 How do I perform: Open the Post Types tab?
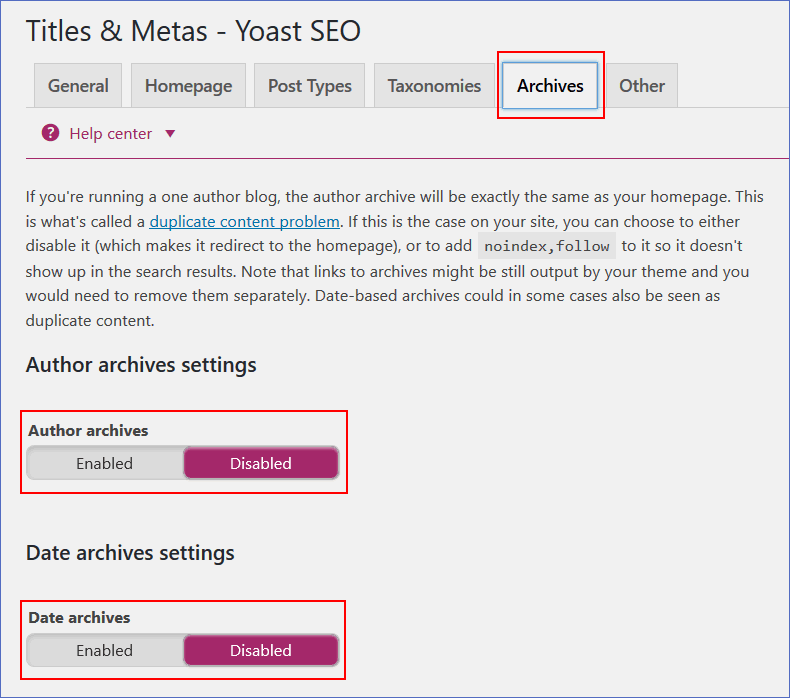point(309,86)
